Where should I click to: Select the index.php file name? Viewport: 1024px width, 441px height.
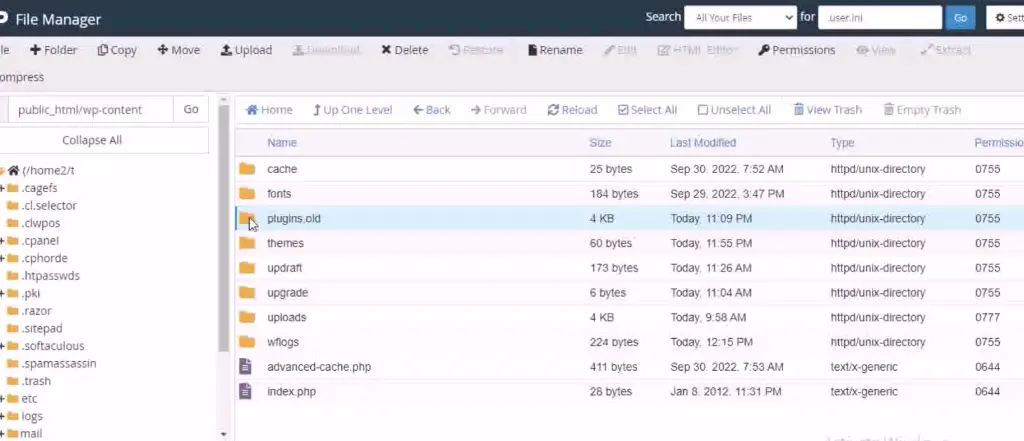click(x=291, y=391)
